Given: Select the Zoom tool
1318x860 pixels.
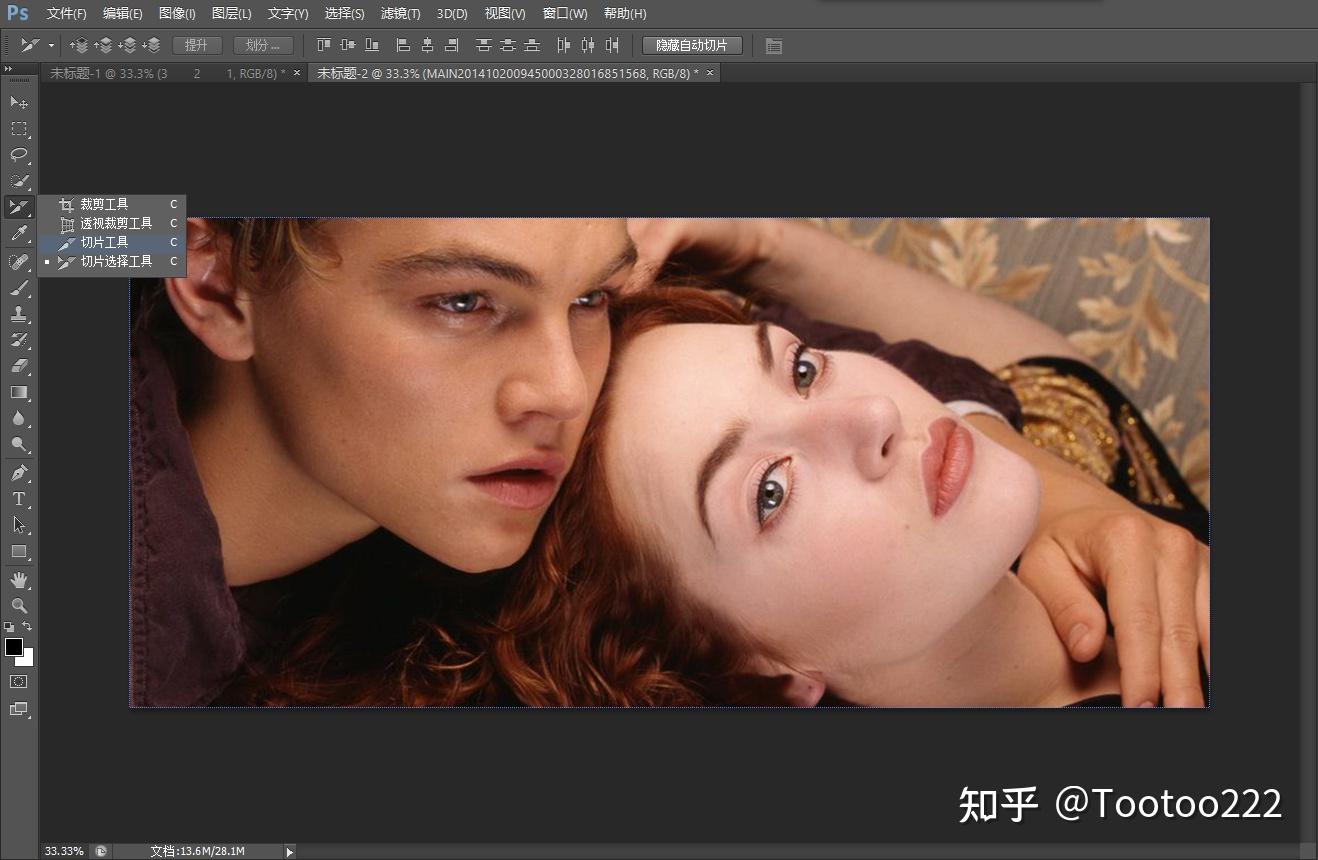Looking at the screenshot, I should pos(19,606).
